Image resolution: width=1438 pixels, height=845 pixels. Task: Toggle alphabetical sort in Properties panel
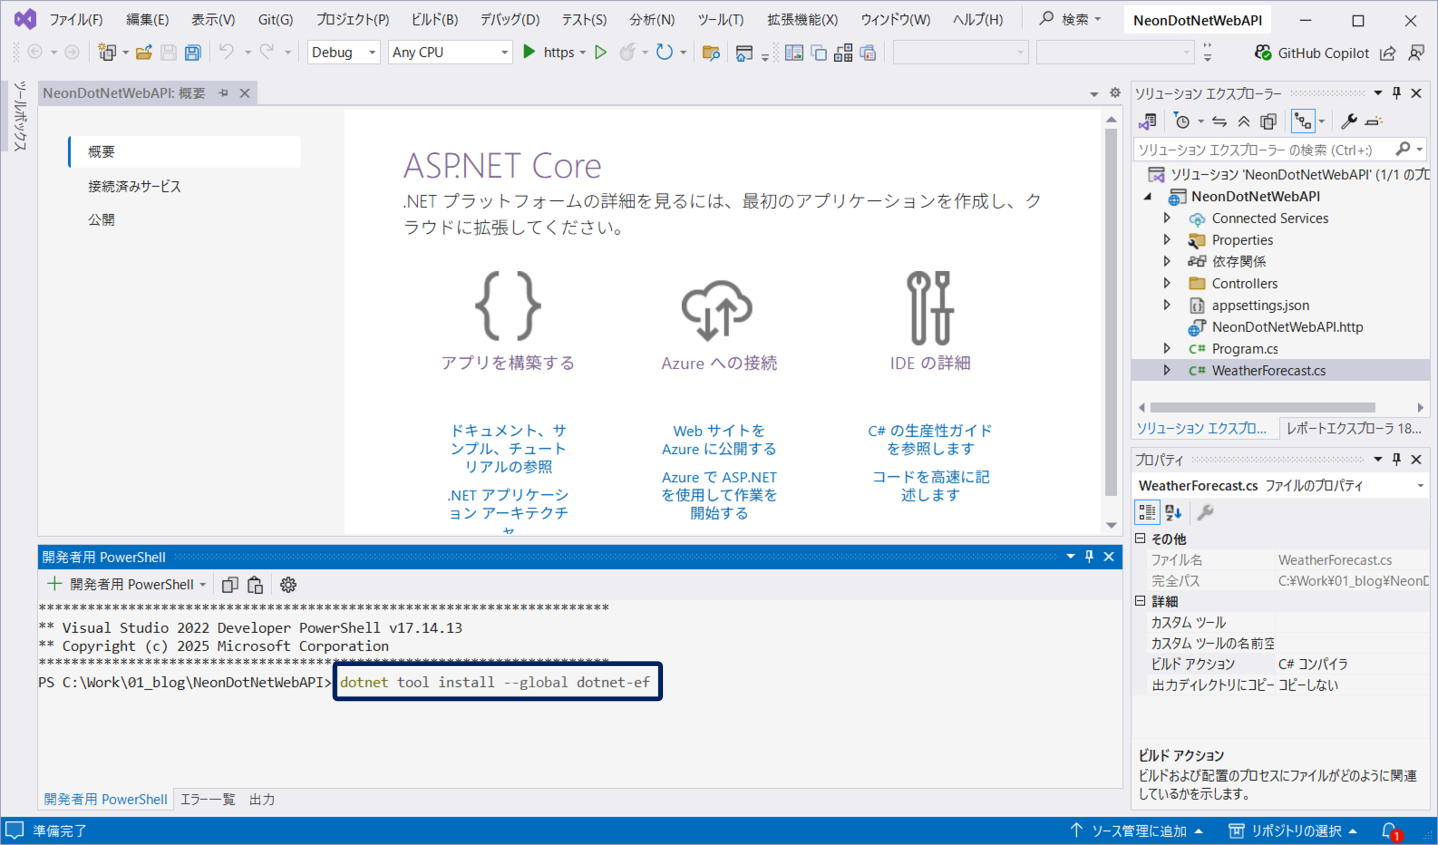[x=1174, y=512]
